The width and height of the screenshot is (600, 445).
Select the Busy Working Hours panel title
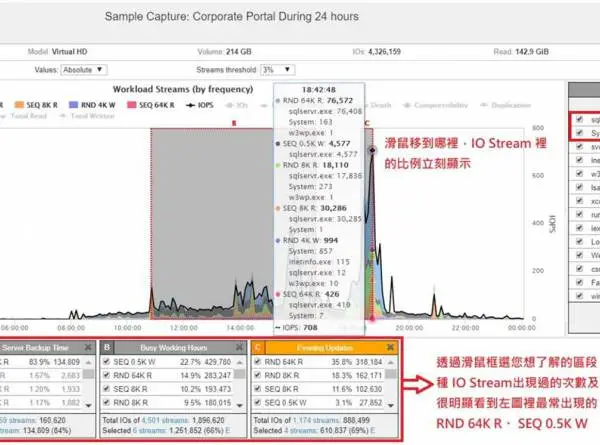point(174,348)
